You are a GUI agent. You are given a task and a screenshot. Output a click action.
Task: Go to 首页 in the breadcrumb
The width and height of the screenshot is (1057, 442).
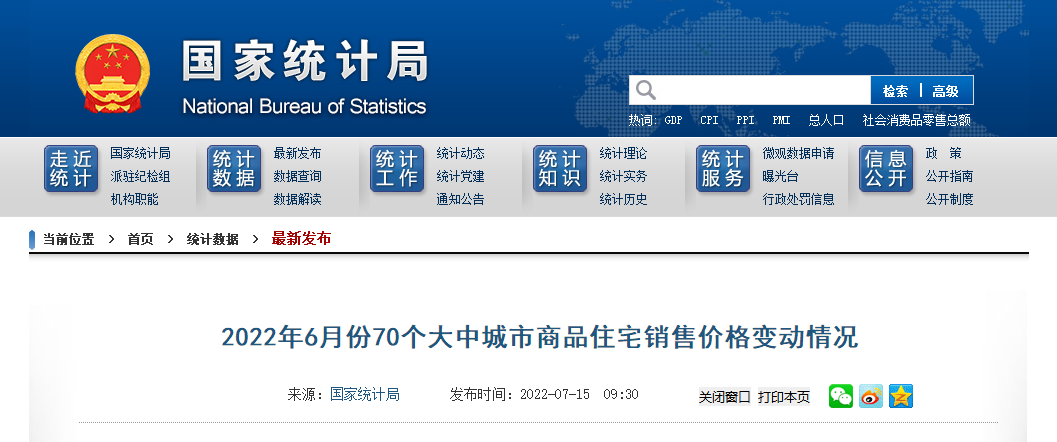140,239
